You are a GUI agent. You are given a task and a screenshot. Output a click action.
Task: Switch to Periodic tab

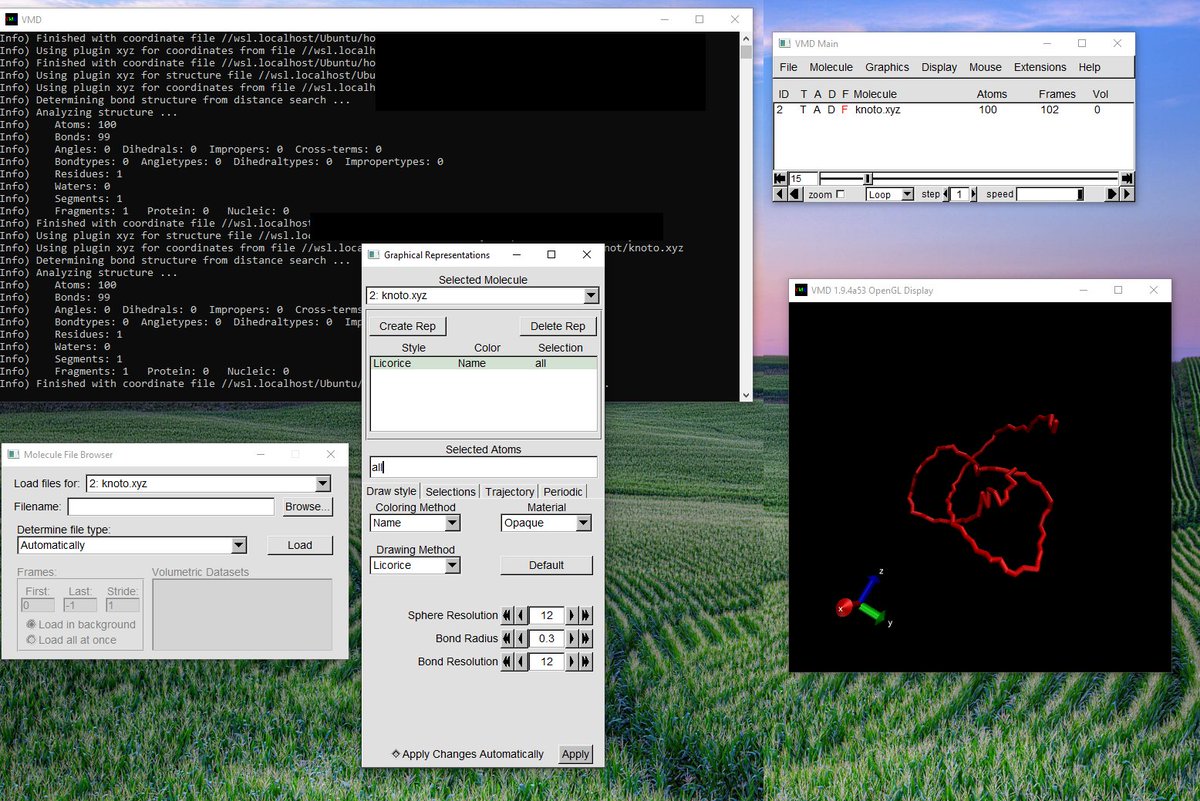pyautogui.click(x=563, y=491)
